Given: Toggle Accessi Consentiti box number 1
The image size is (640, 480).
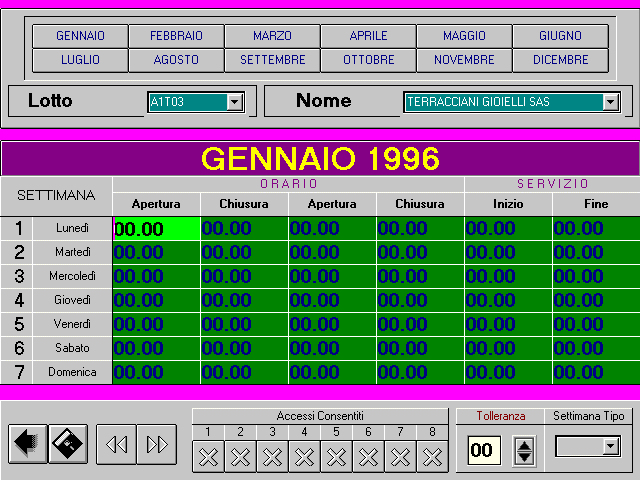Looking at the screenshot, I should [x=208, y=456].
